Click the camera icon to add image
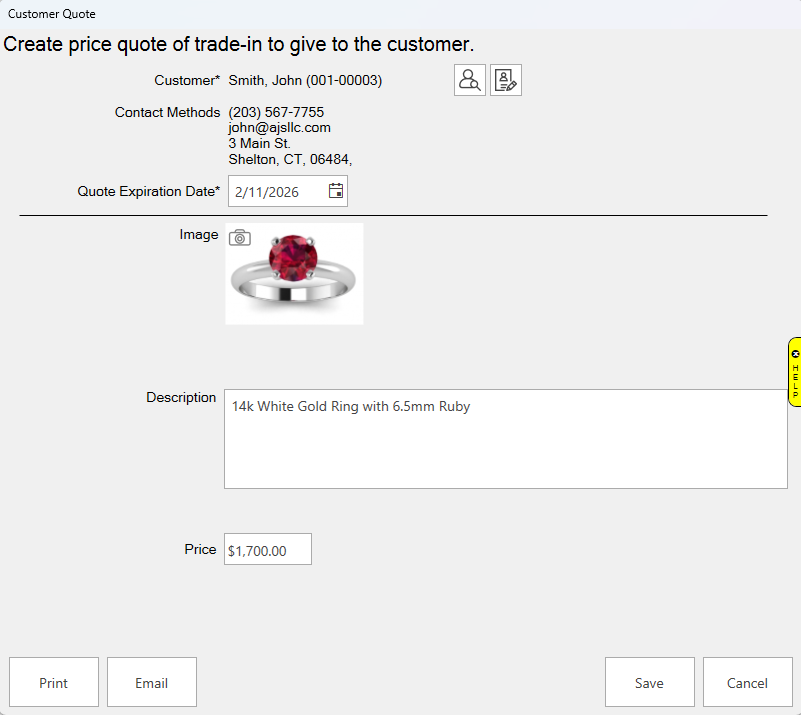 click(239, 237)
